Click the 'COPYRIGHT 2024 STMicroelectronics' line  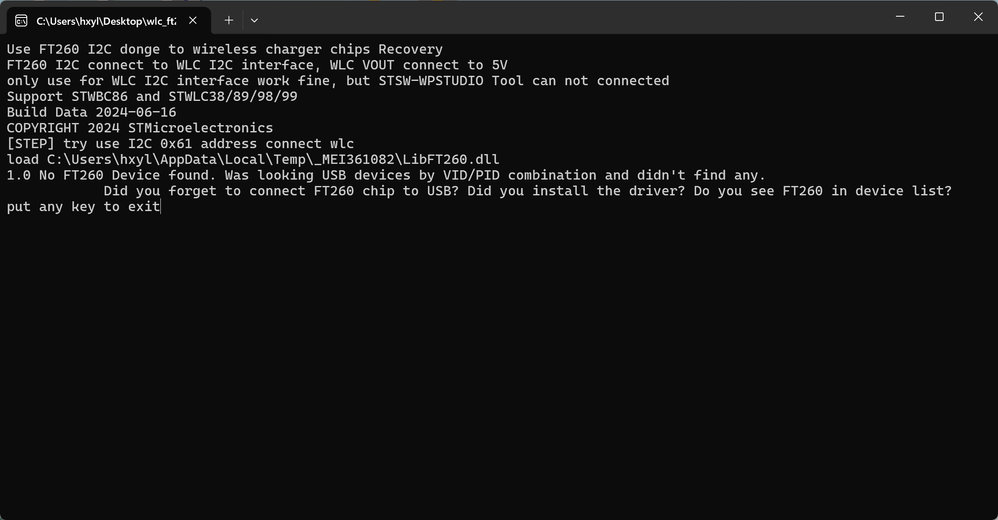click(140, 128)
